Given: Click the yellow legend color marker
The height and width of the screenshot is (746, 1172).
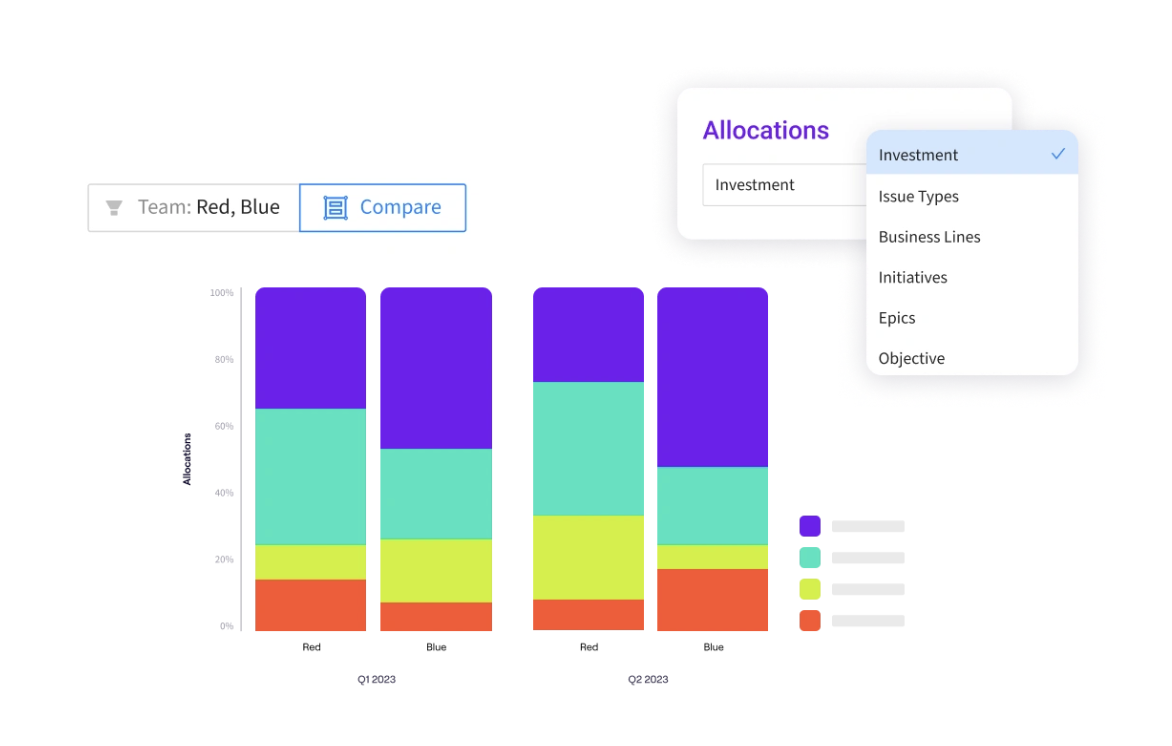Looking at the screenshot, I should [809, 589].
